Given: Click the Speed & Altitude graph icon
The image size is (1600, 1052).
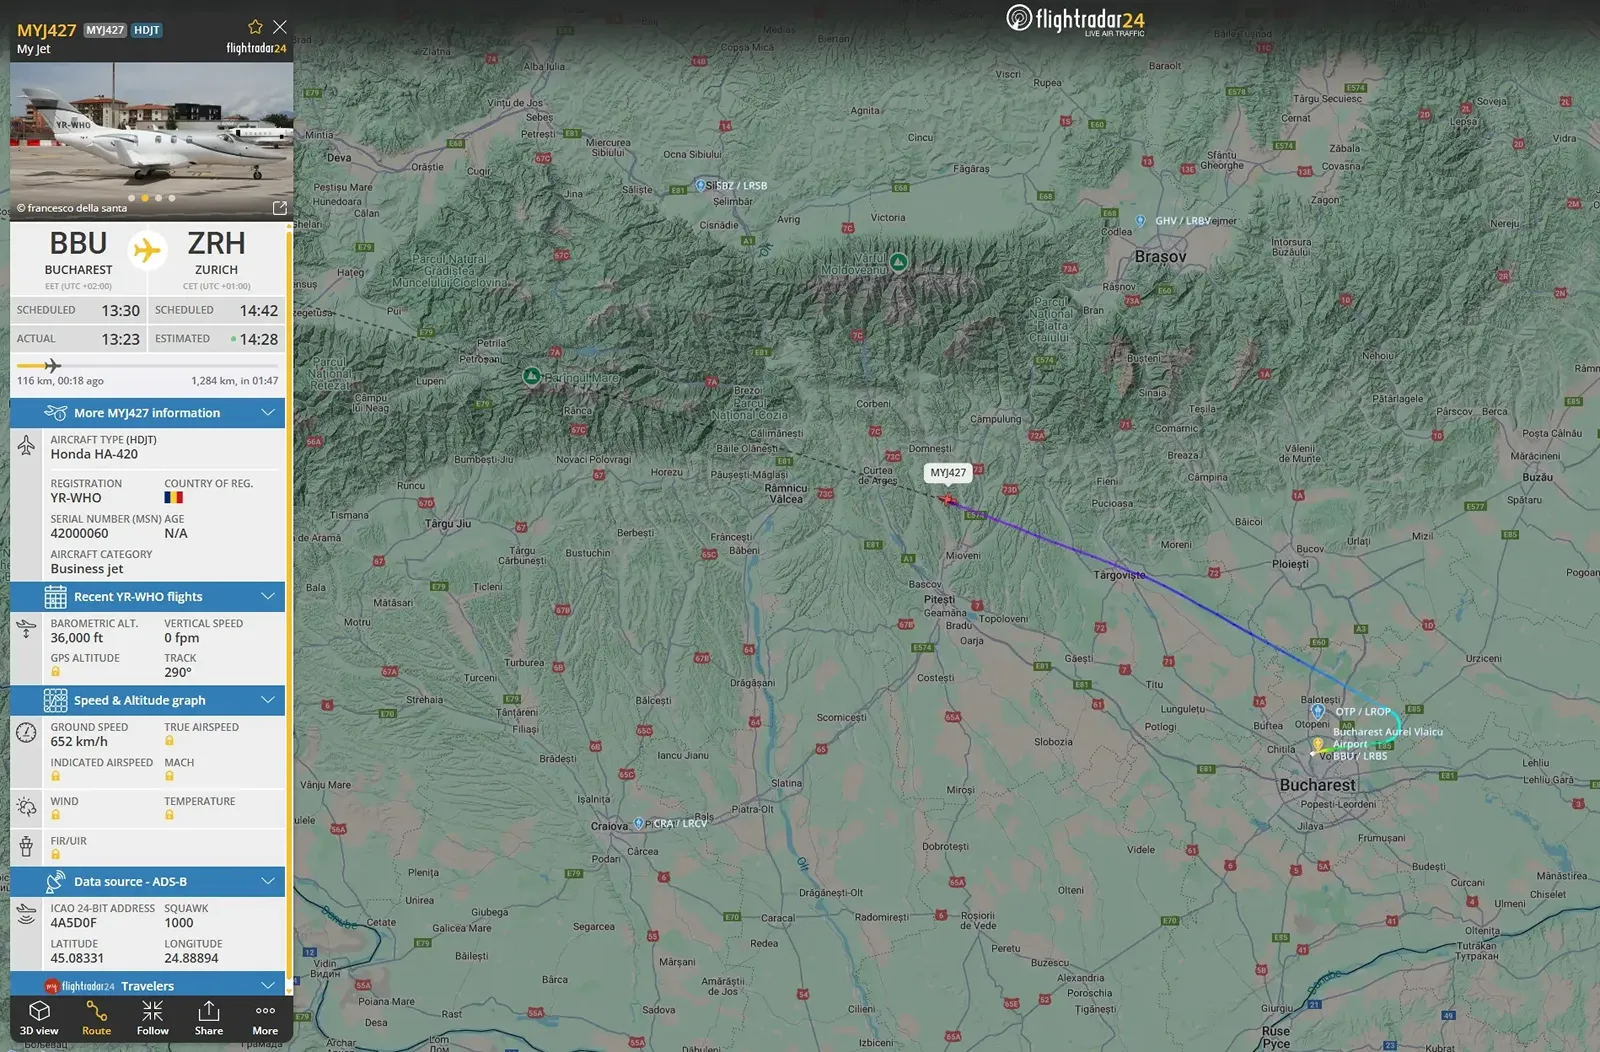Looking at the screenshot, I should [56, 700].
